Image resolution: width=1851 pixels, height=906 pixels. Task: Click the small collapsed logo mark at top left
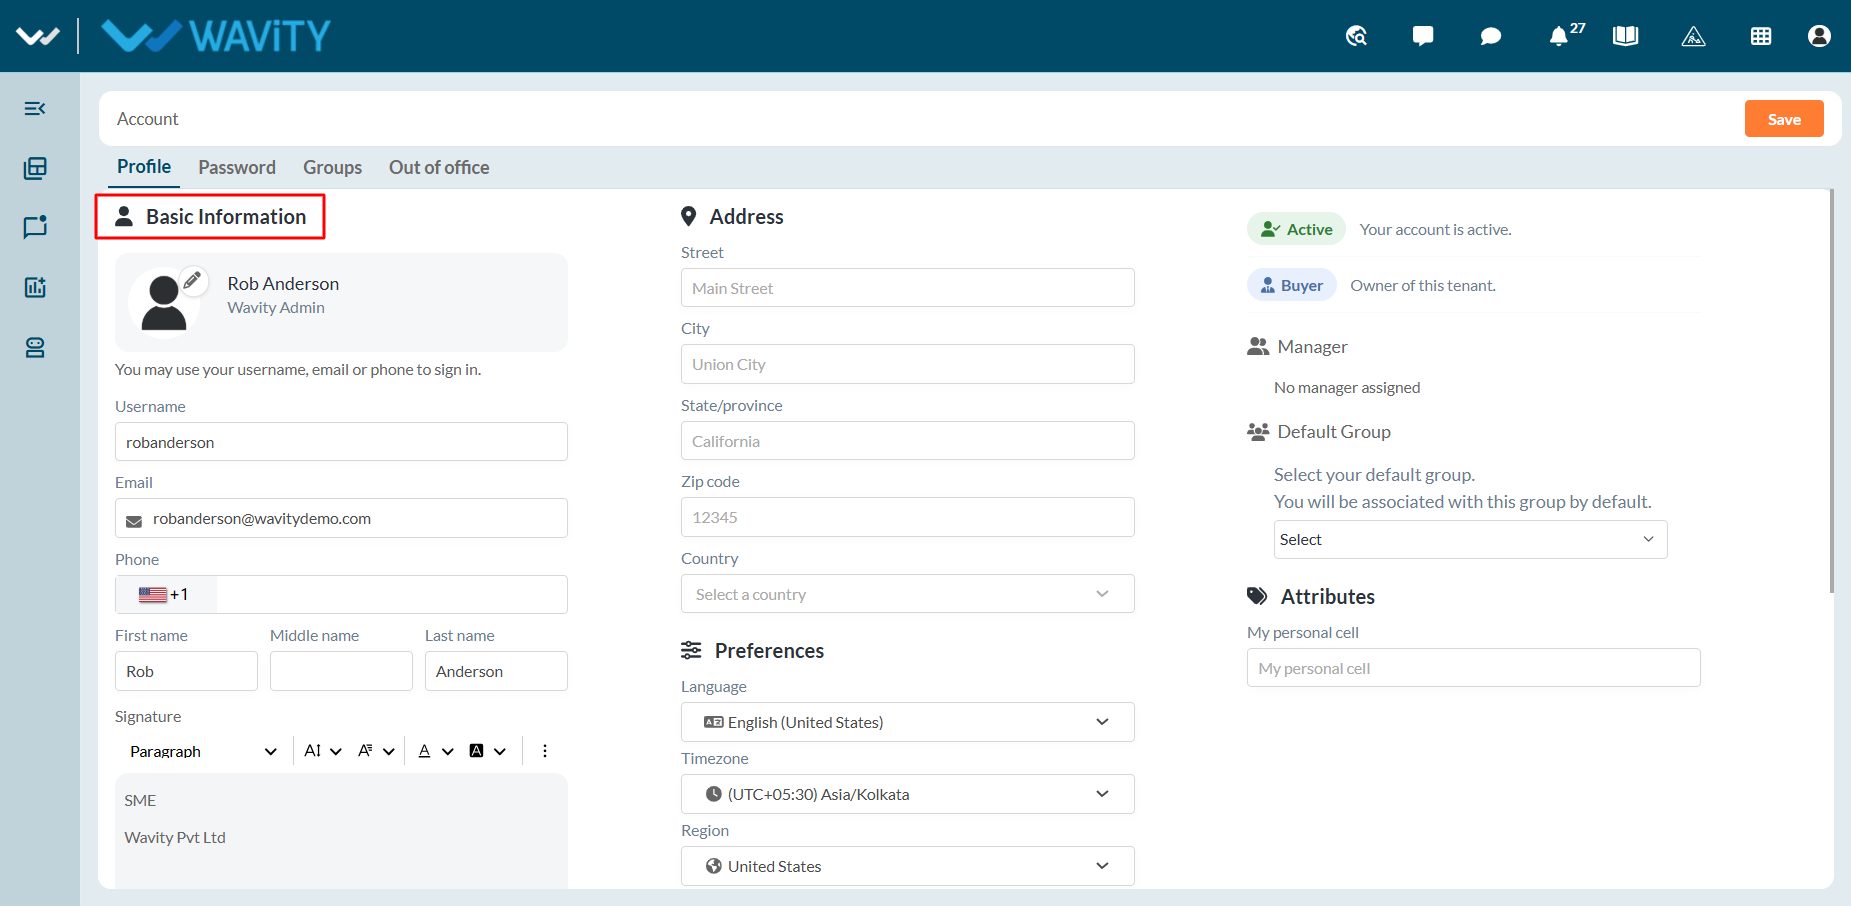click(x=38, y=36)
